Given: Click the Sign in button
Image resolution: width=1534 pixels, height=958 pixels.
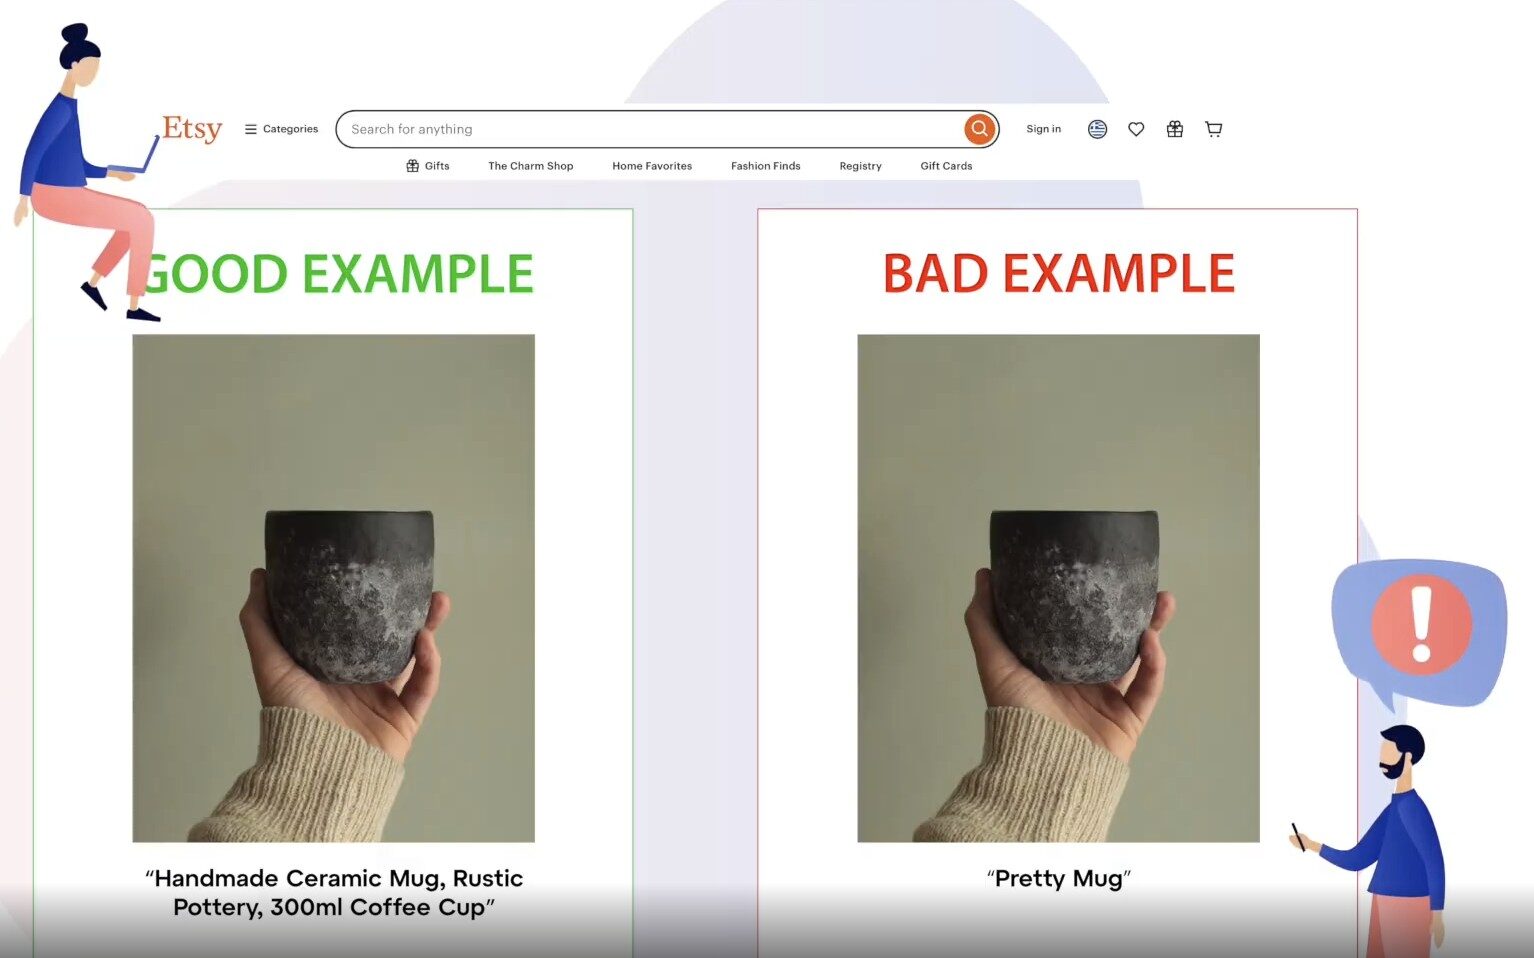Looking at the screenshot, I should point(1043,129).
